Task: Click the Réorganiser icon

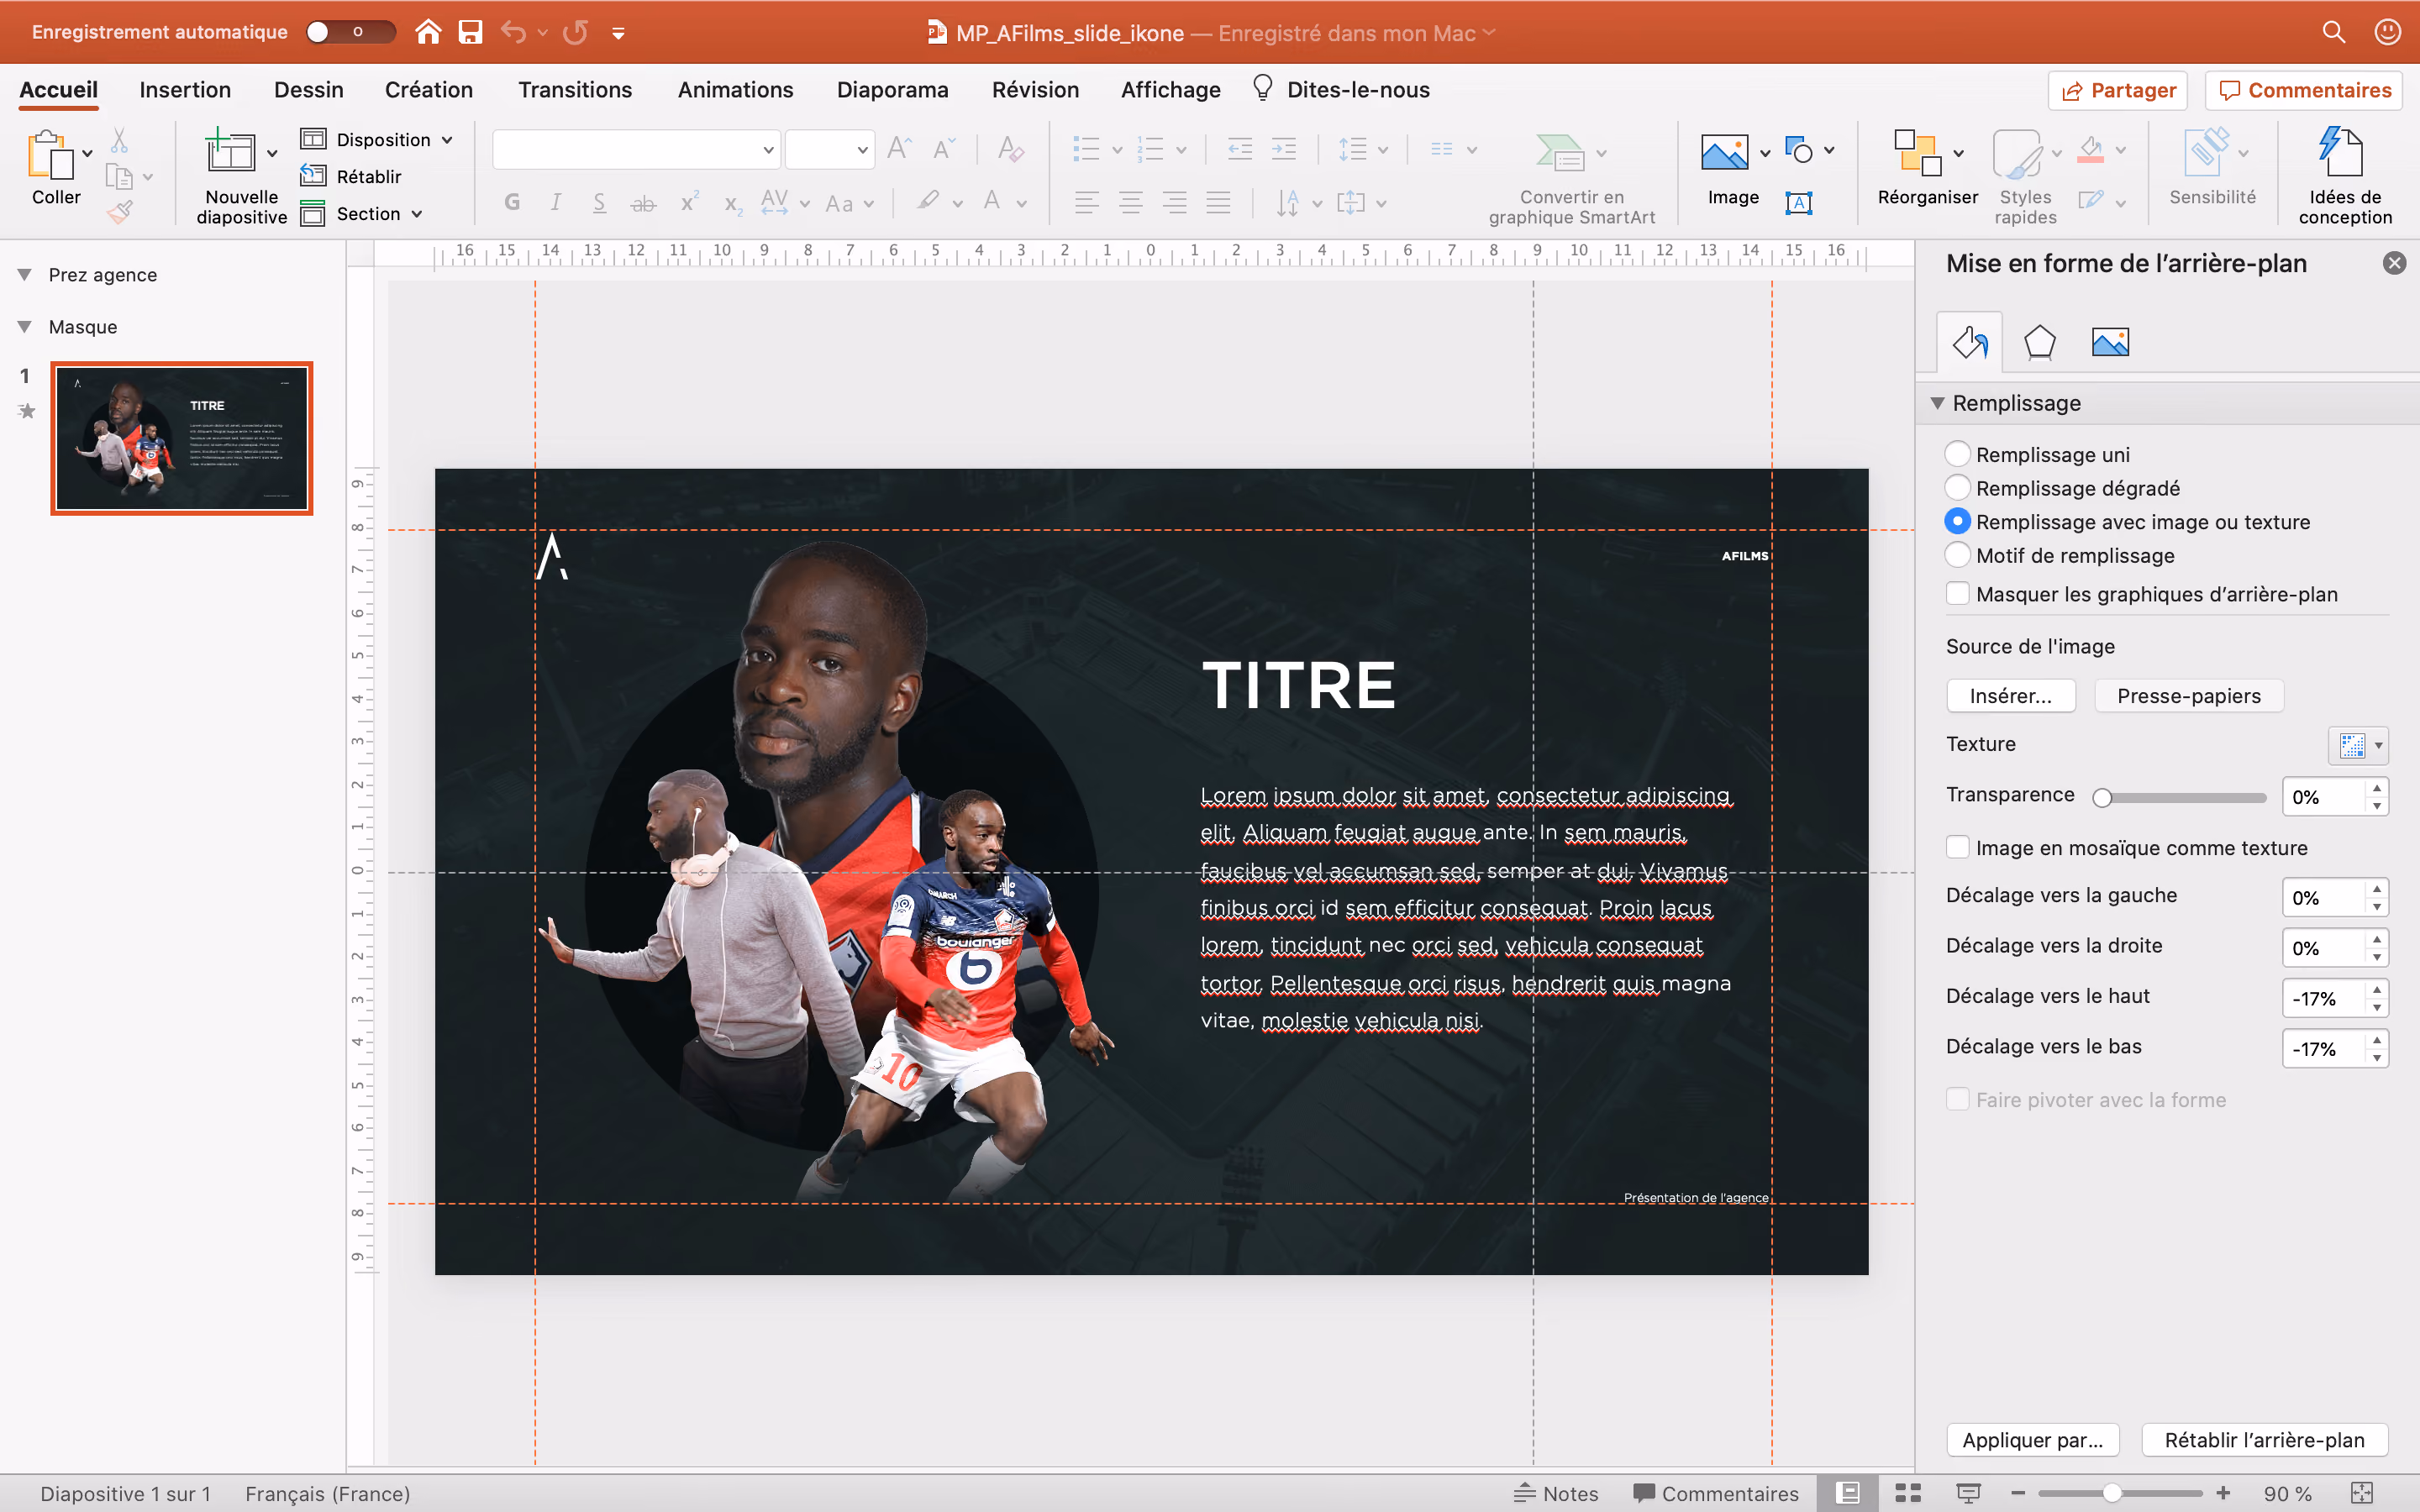Action: 1918,153
